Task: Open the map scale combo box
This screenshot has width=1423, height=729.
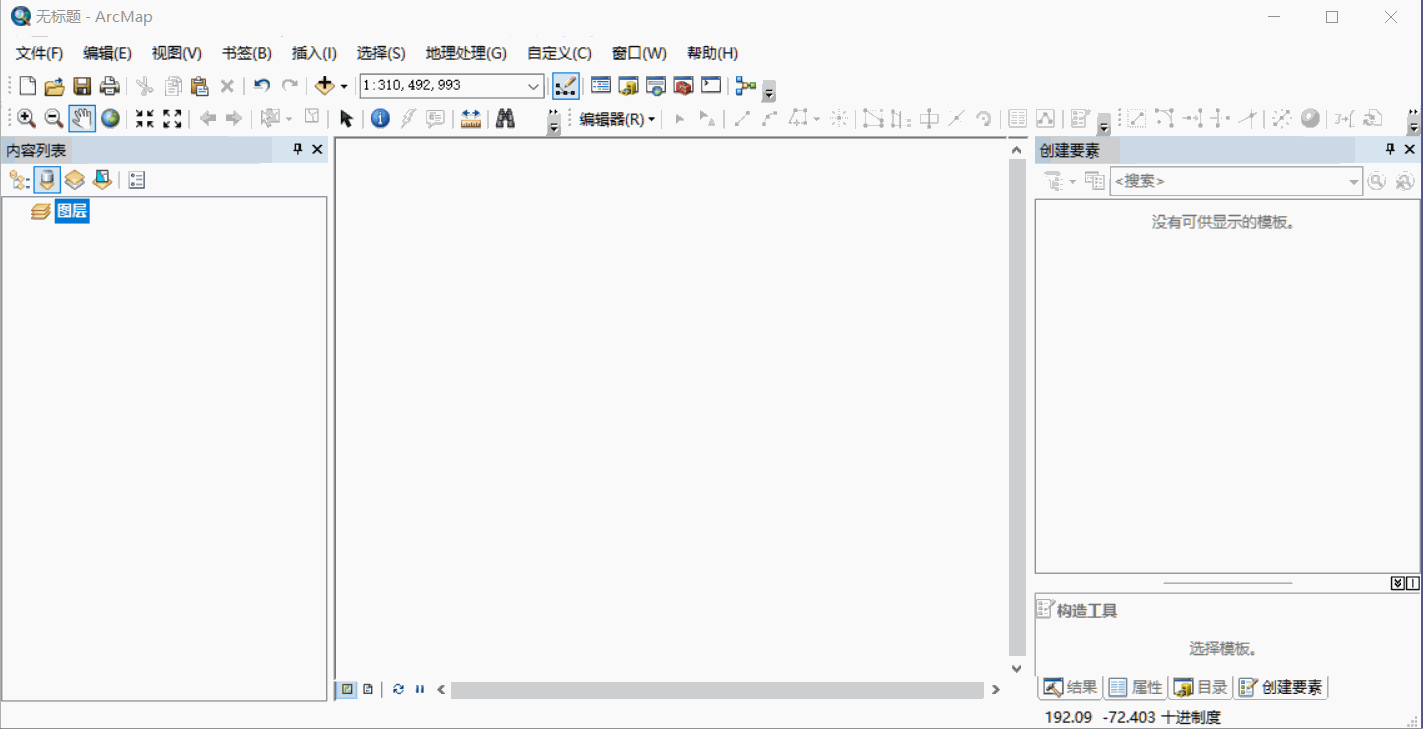Action: point(452,86)
